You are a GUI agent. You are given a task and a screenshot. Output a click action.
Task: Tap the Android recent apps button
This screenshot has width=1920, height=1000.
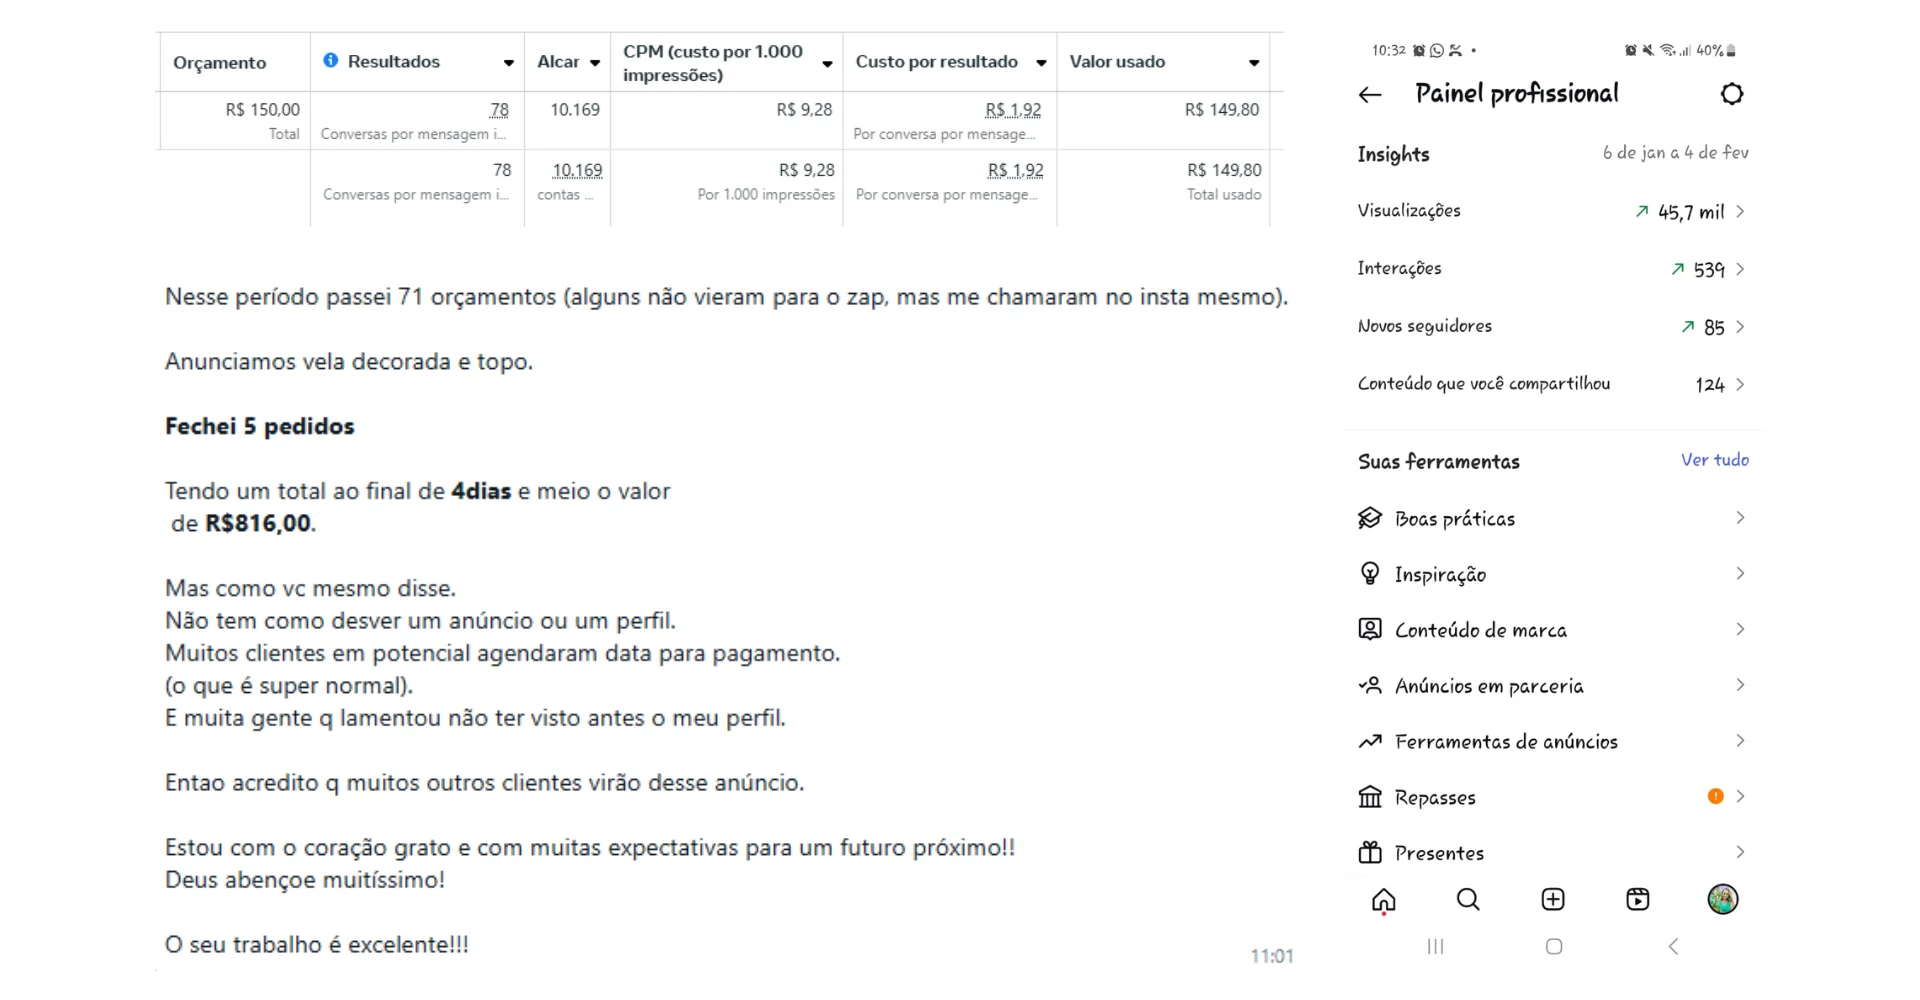coord(1436,947)
